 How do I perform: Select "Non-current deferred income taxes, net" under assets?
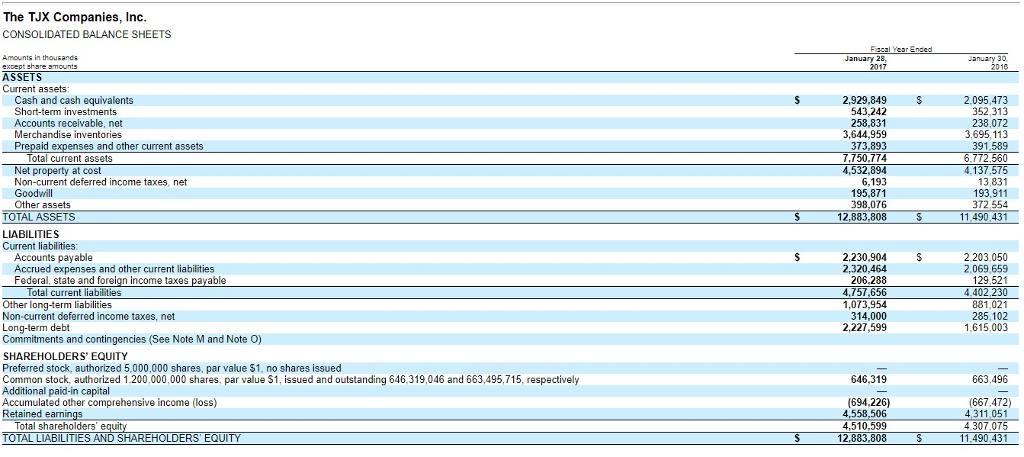tap(101, 182)
